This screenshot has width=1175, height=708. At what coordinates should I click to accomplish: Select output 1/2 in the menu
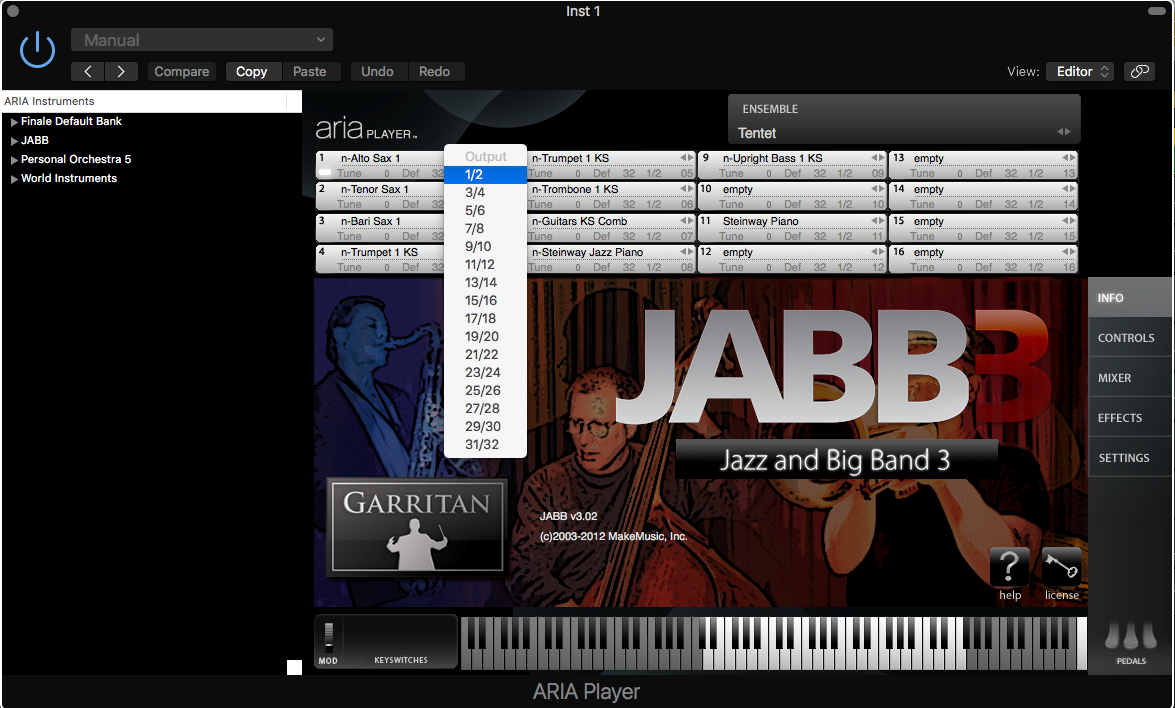coord(486,175)
